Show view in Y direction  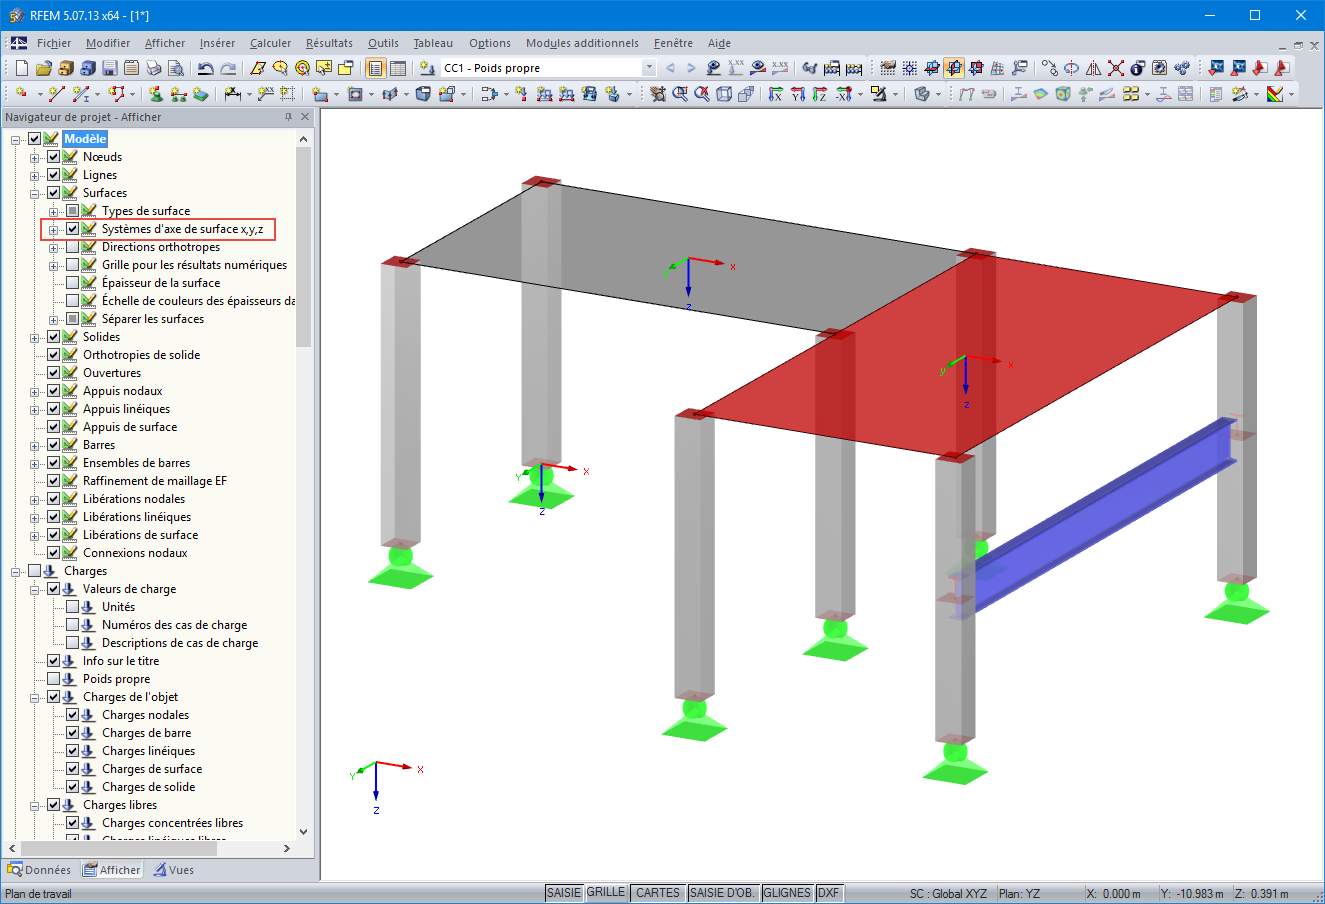pyautogui.click(x=798, y=94)
